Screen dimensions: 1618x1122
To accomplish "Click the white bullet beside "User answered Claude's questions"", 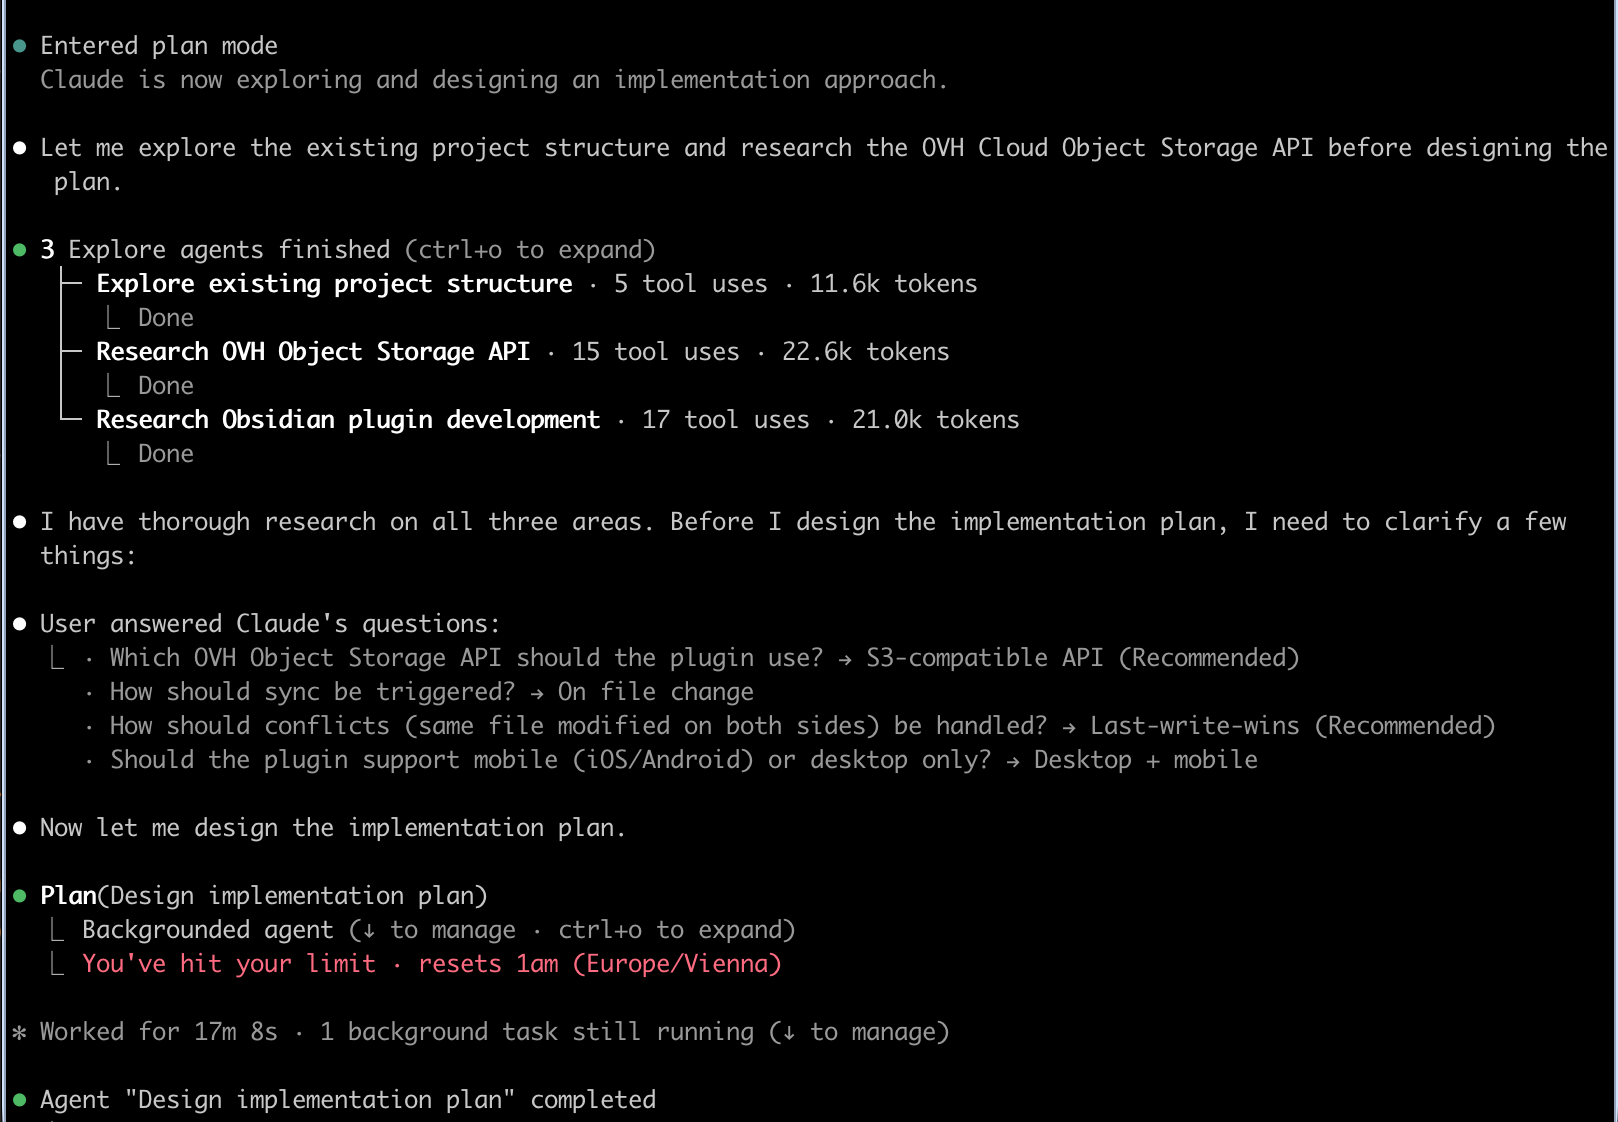I will point(19,624).
